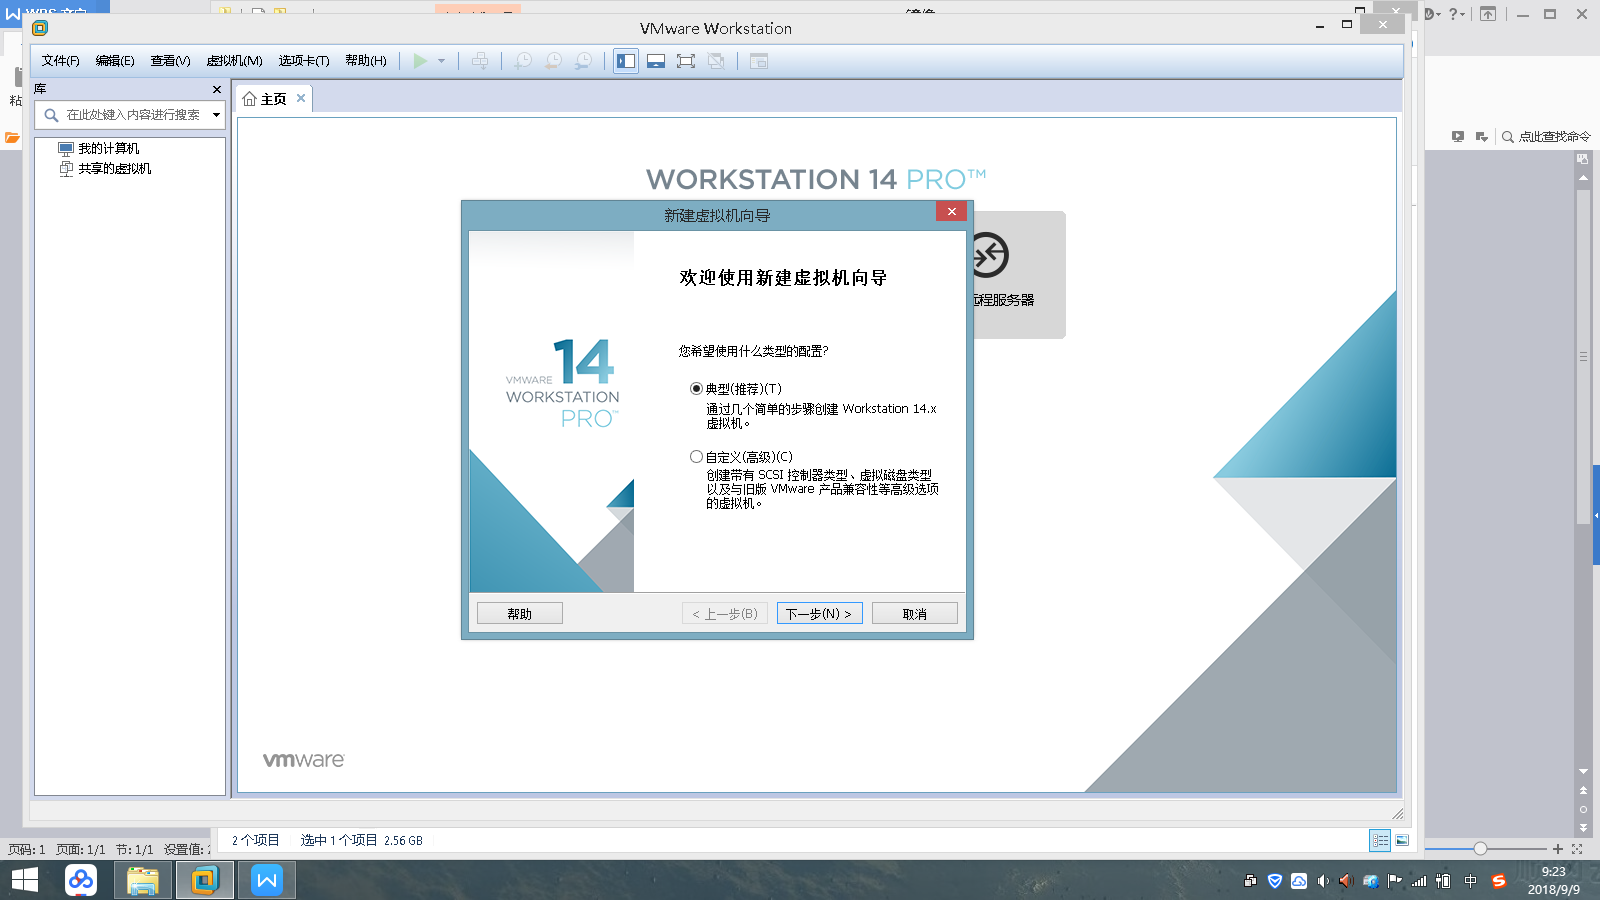Screen dimensions: 1600x900
Task: Click the network signal tray icon
Action: click(1419, 881)
